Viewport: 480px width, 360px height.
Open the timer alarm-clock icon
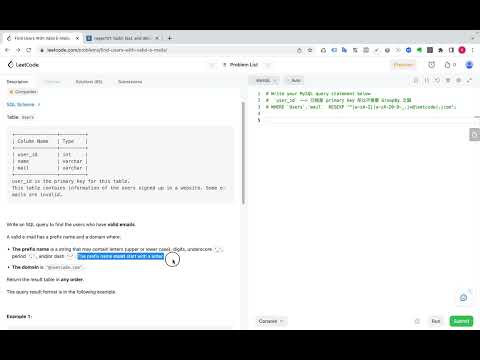[432, 65]
